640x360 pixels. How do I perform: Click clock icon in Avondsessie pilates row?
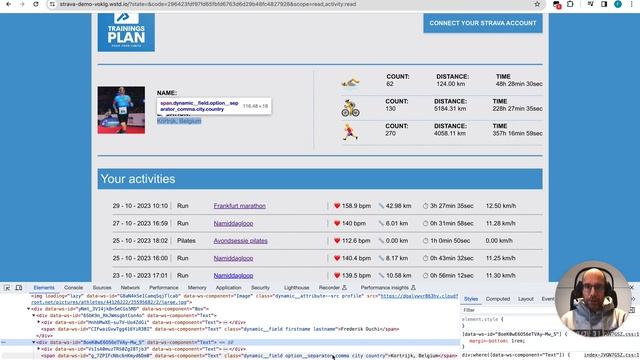(x=425, y=241)
